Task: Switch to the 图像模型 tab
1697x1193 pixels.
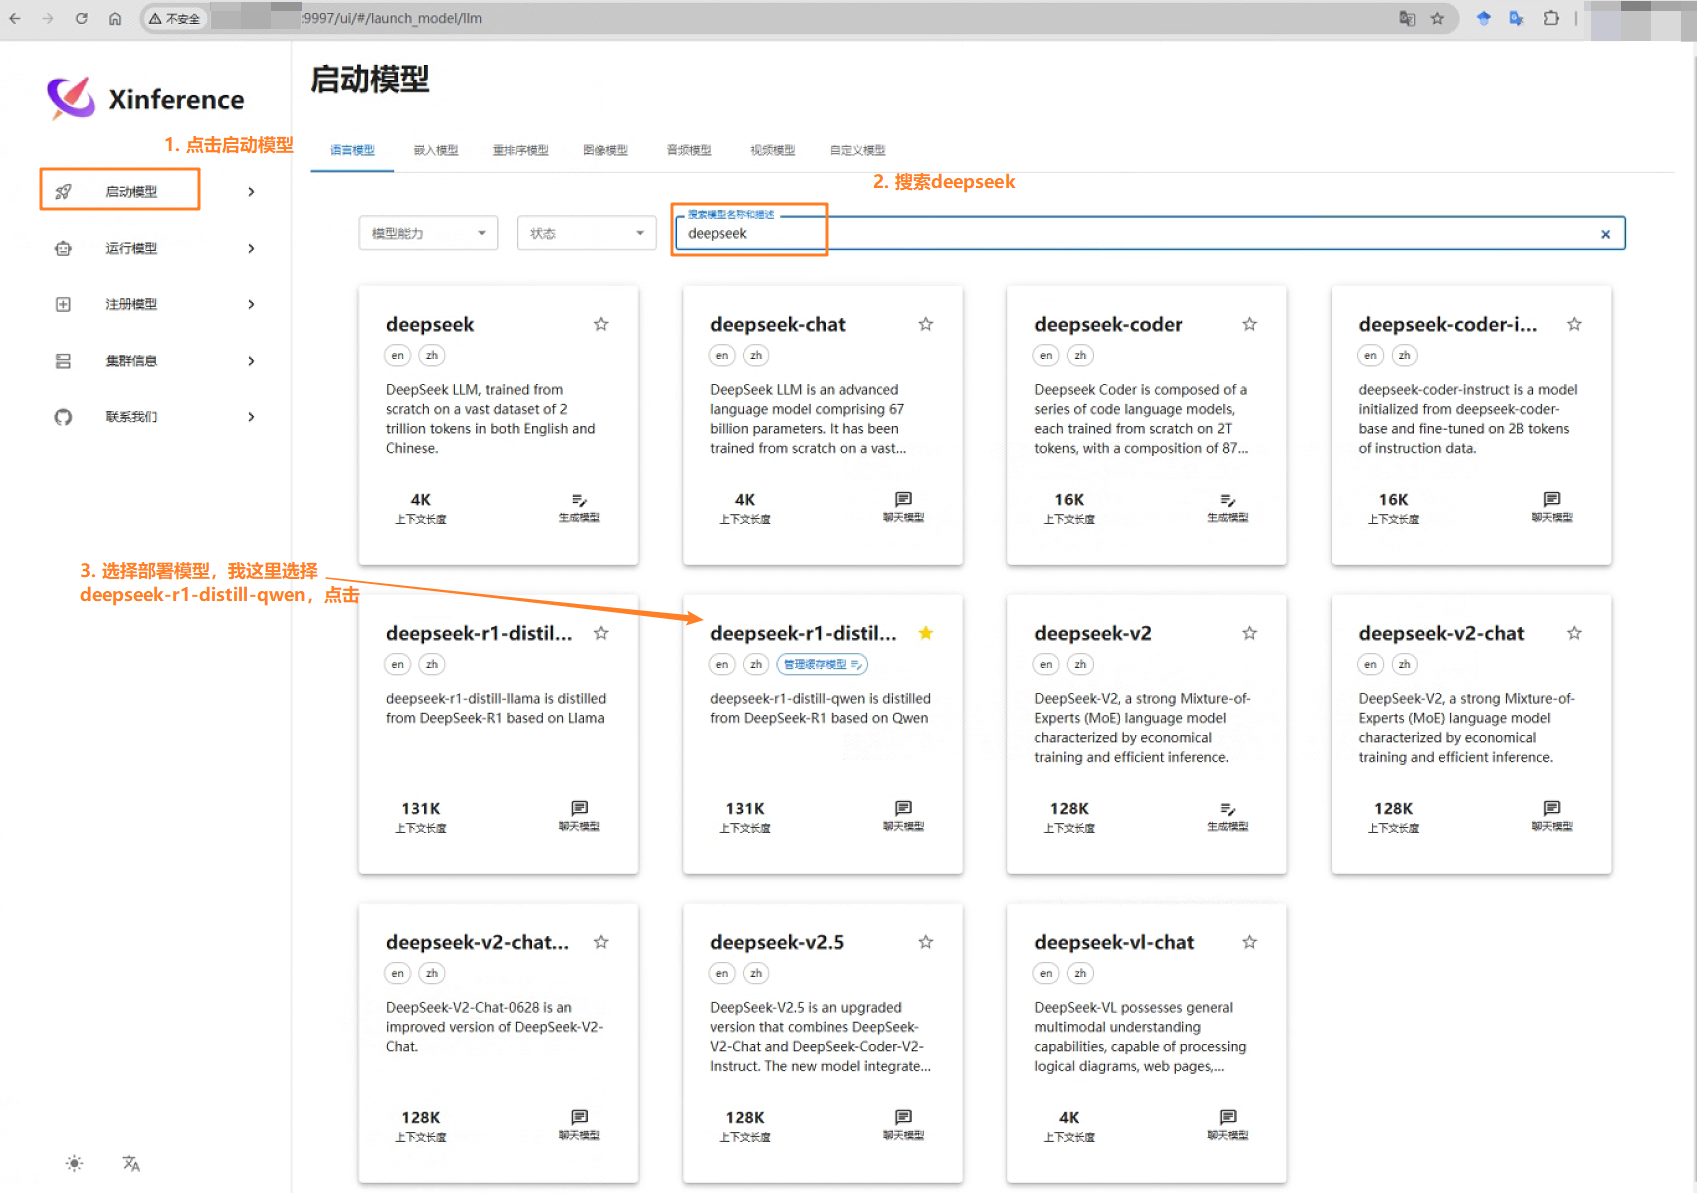Action: [605, 150]
